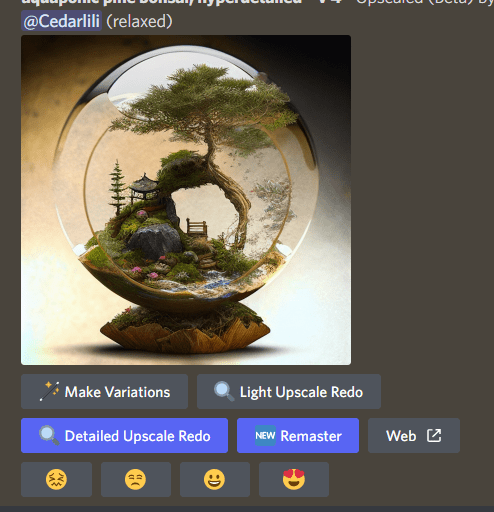Open the bonsai glass globe image preview

tap(186, 200)
